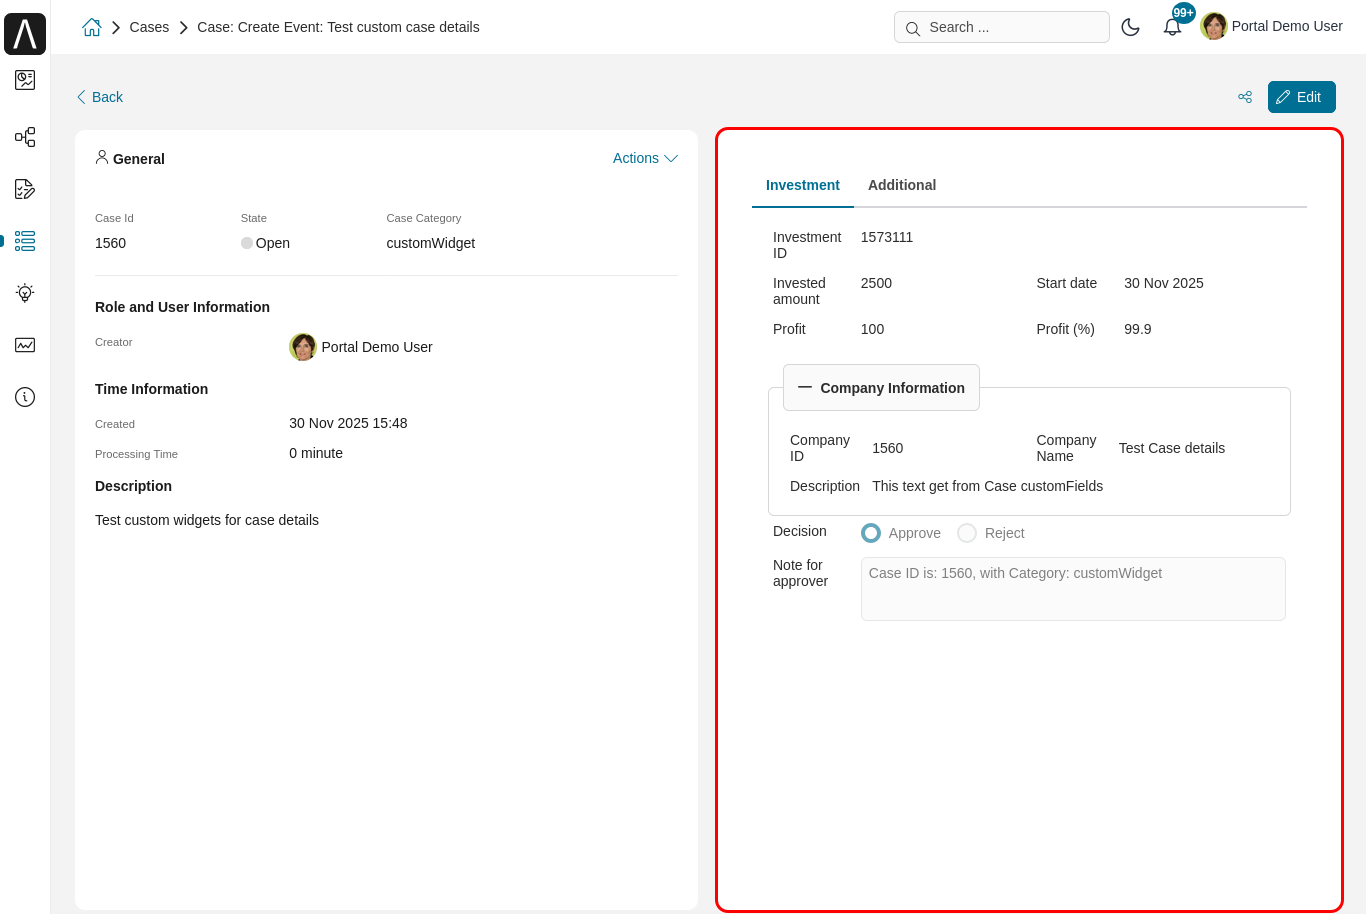
Task: Click the home breadcrumb icon
Action: point(92,27)
